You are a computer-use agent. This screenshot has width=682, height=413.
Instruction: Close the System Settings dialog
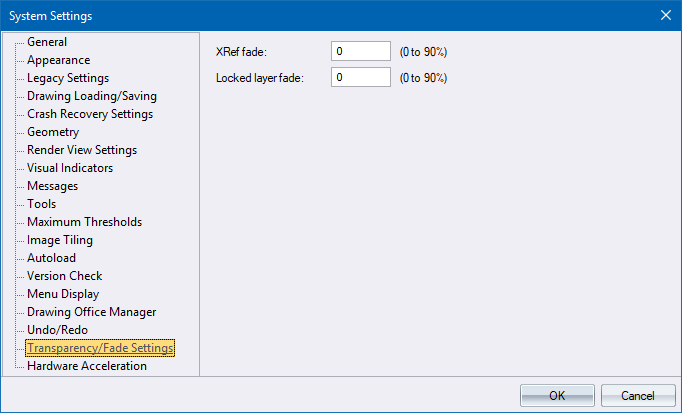click(665, 15)
